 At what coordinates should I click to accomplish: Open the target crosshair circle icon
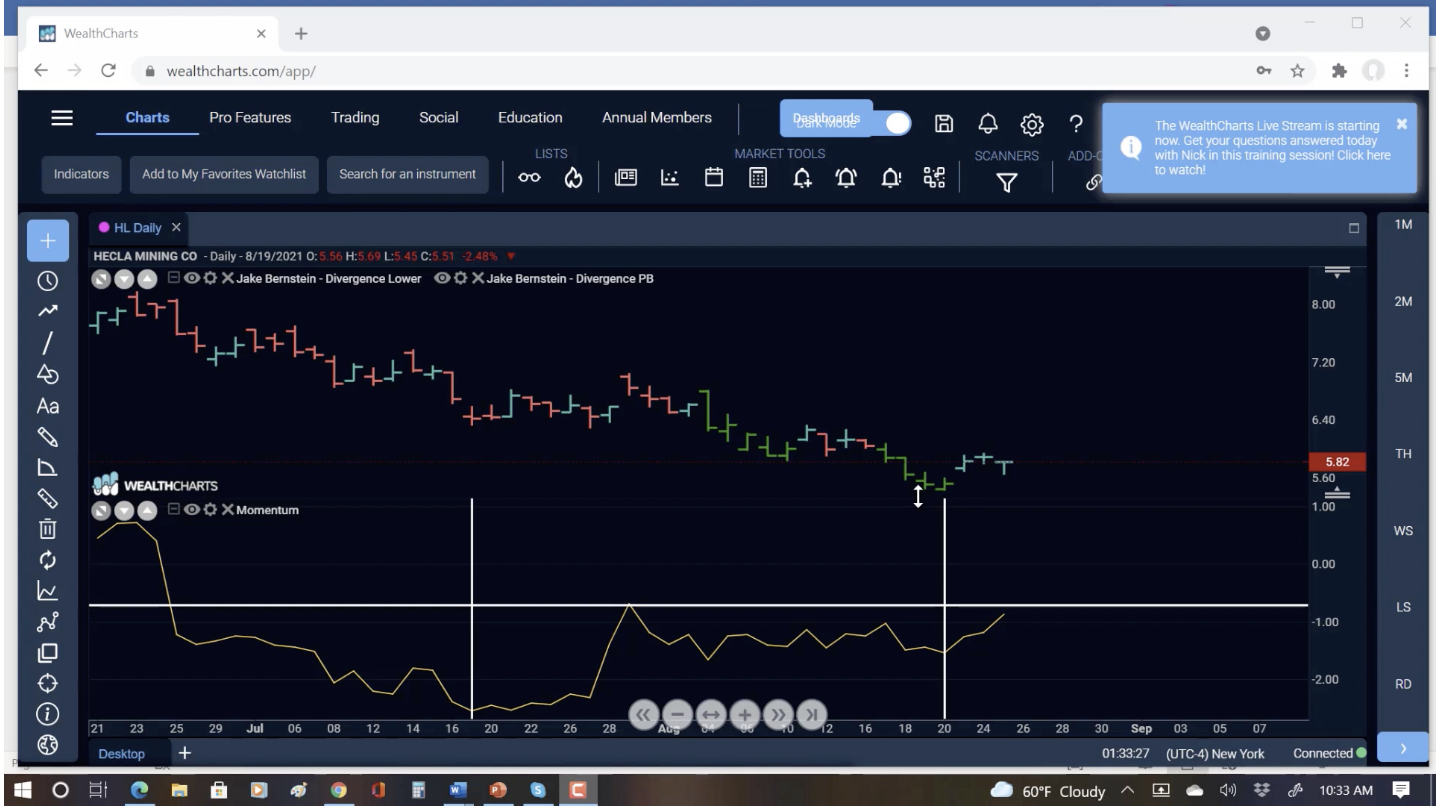tap(47, 684)
